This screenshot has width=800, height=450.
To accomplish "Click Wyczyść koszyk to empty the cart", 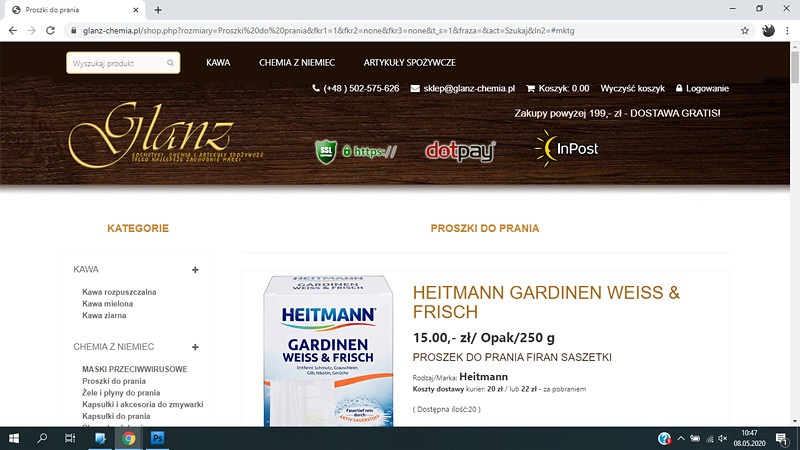I will click(633, 88).
